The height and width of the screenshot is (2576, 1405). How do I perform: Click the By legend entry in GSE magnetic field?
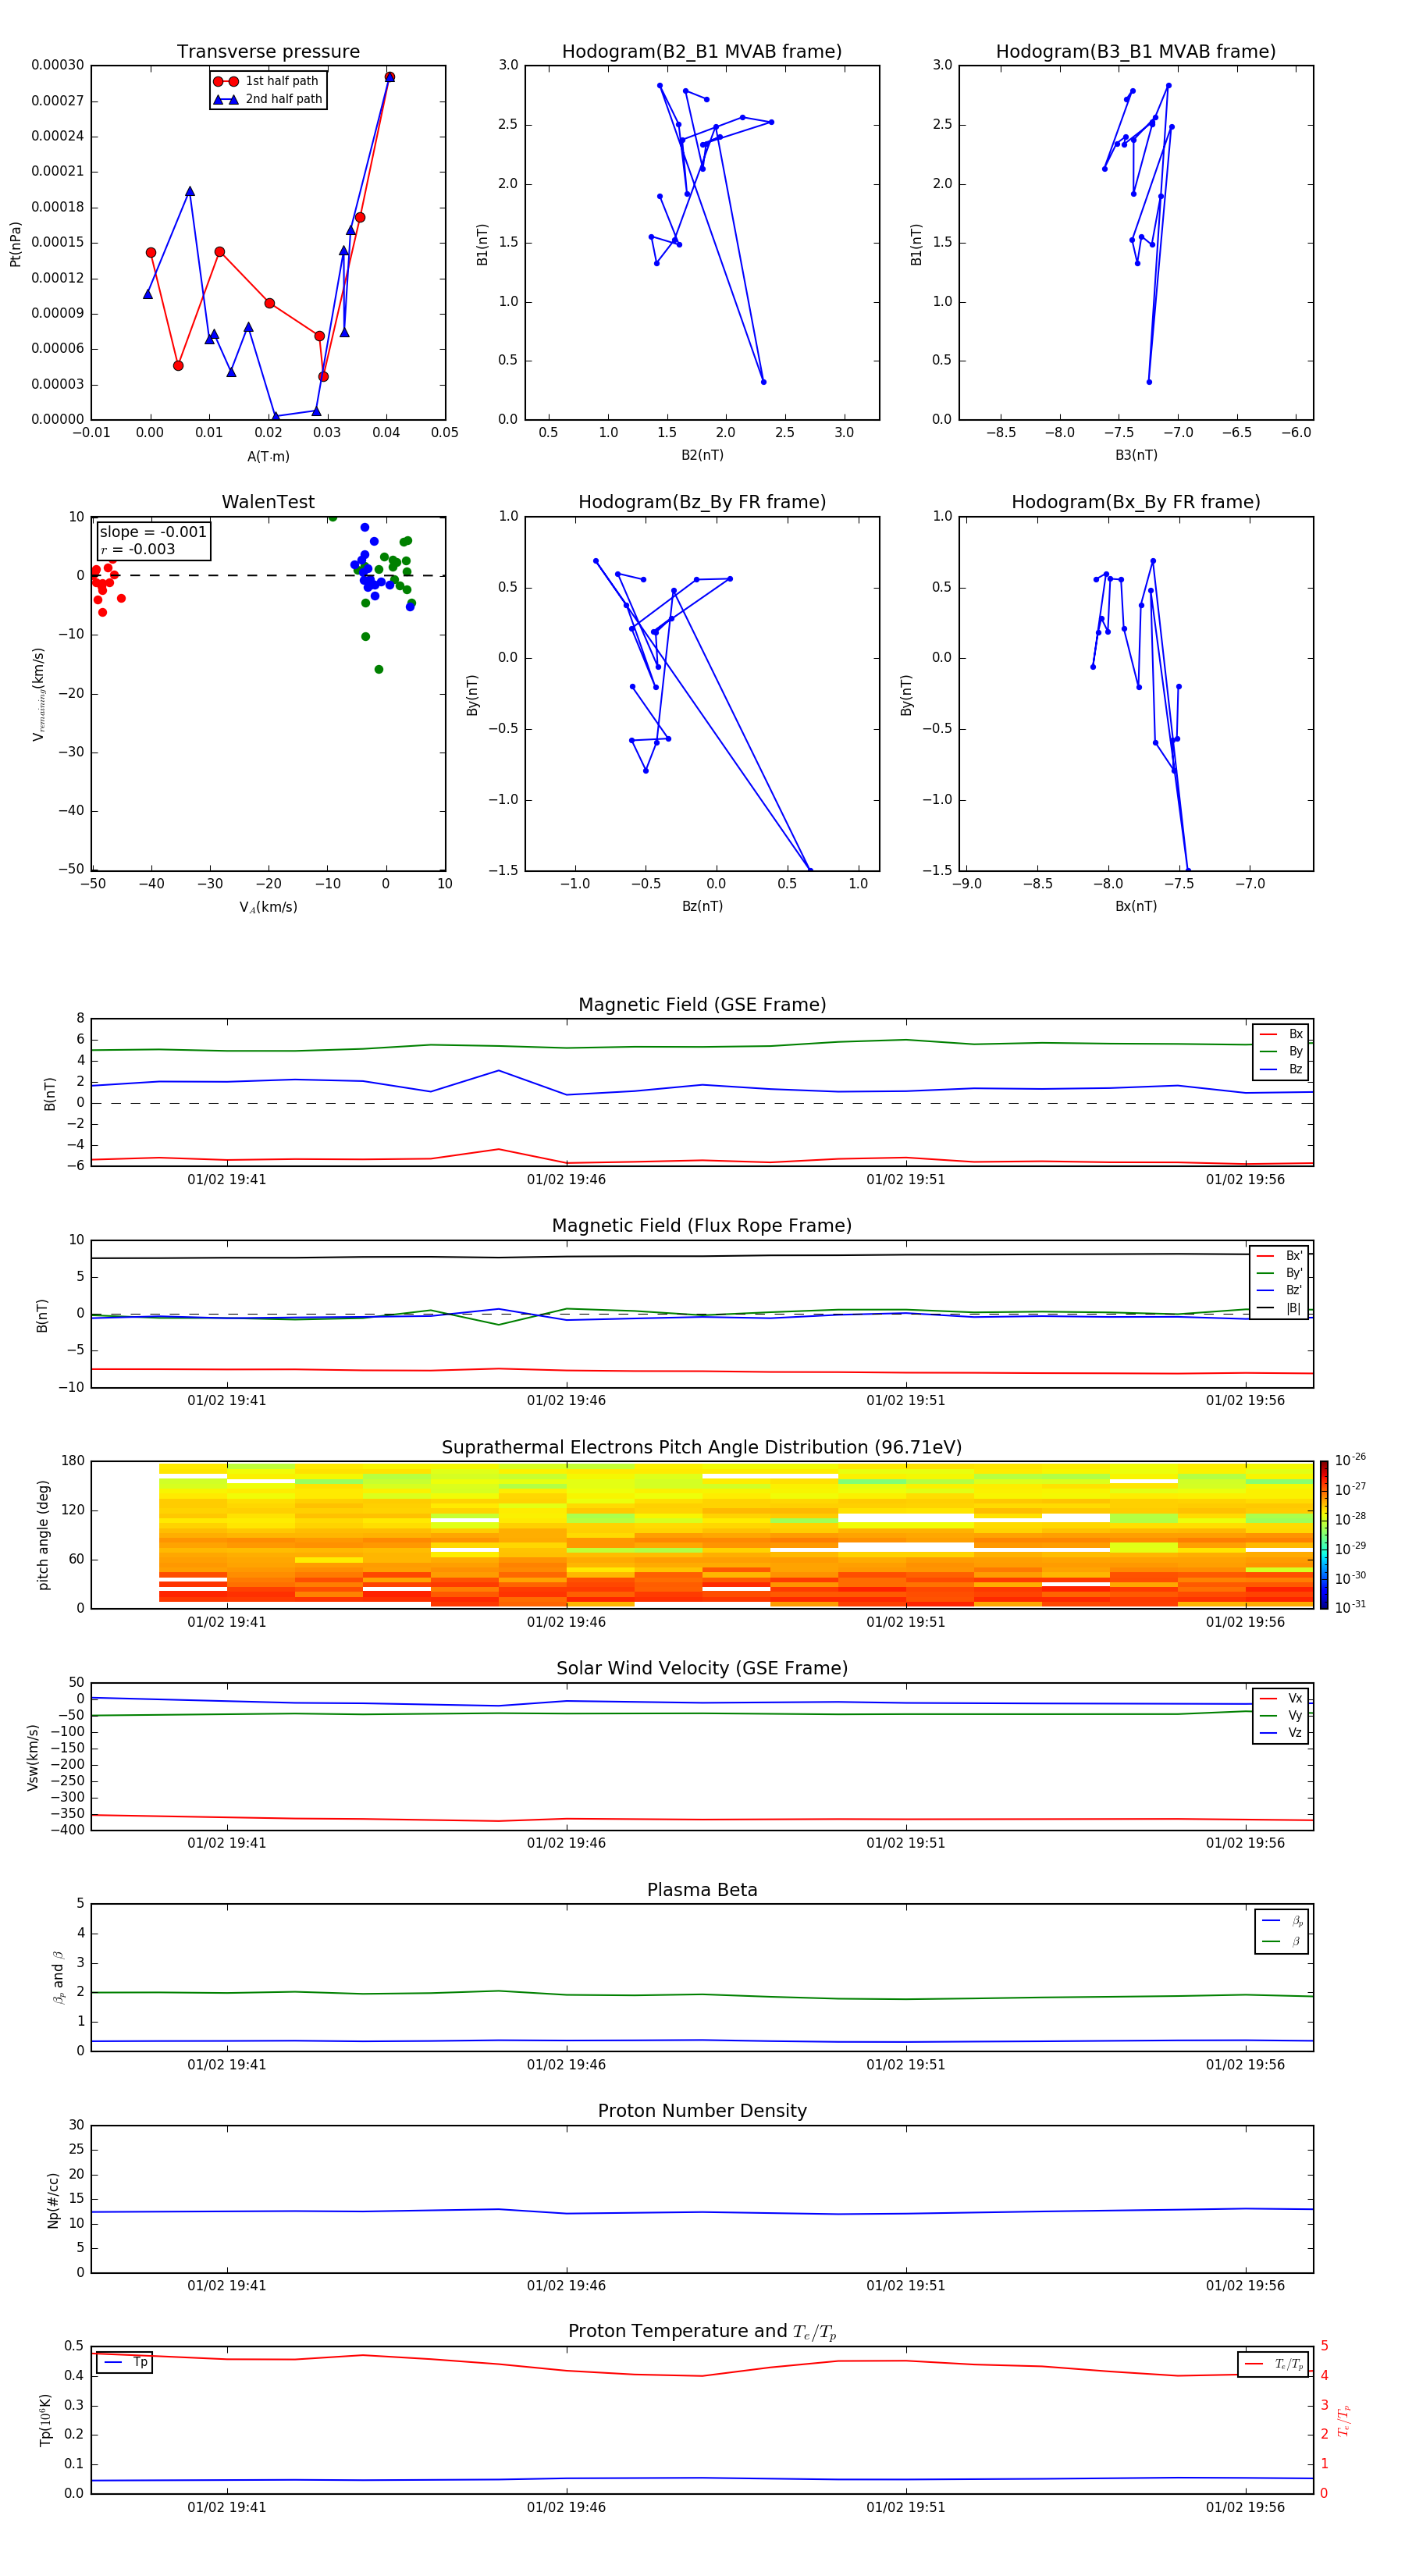pyautogui.click(x=1281, y=1052)
